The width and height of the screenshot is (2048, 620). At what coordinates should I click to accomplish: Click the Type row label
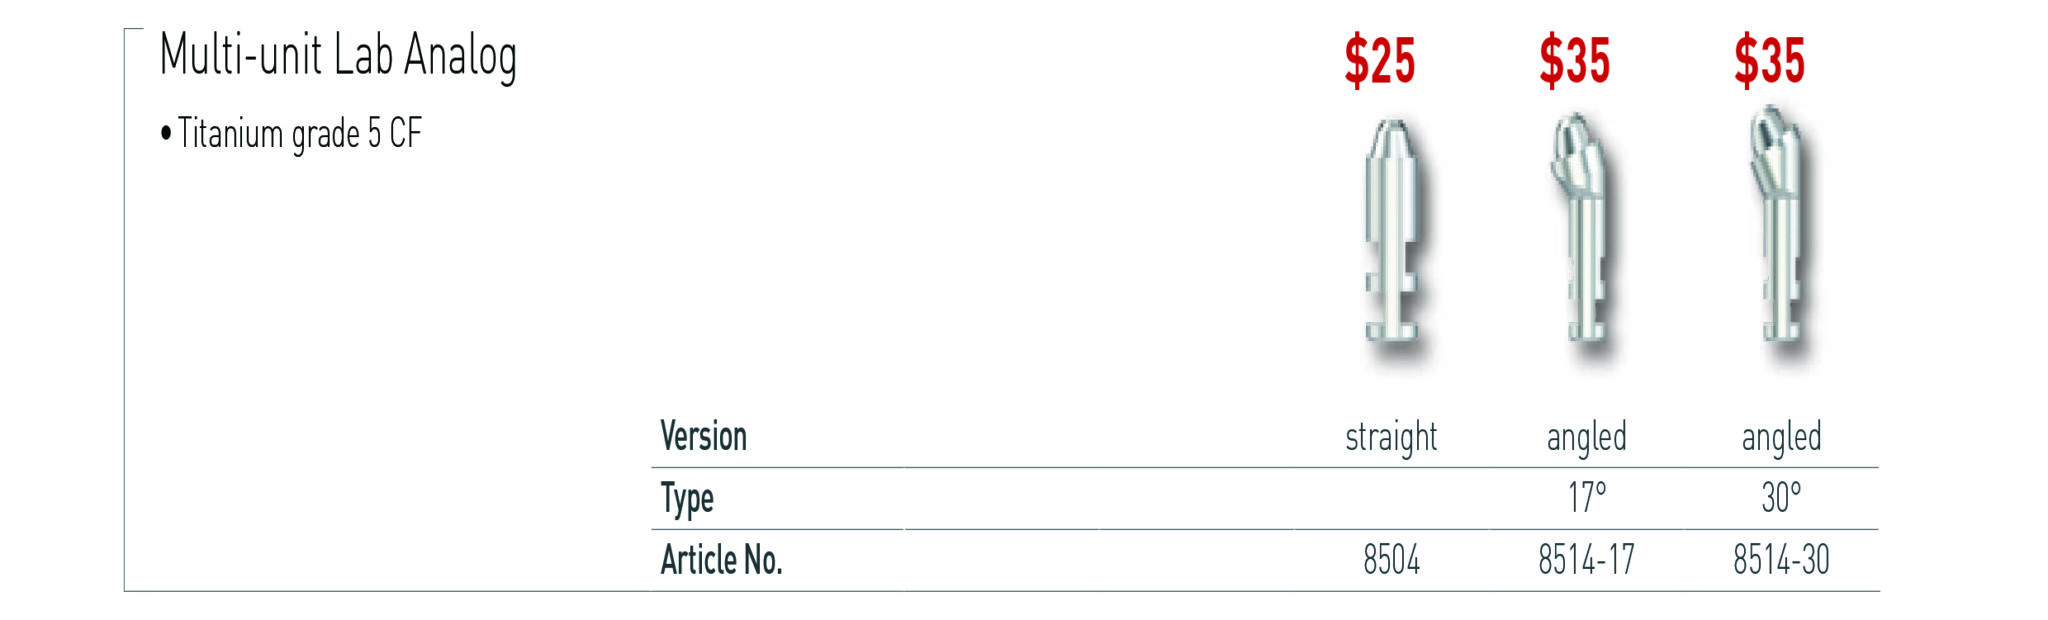tap(687, 498)
